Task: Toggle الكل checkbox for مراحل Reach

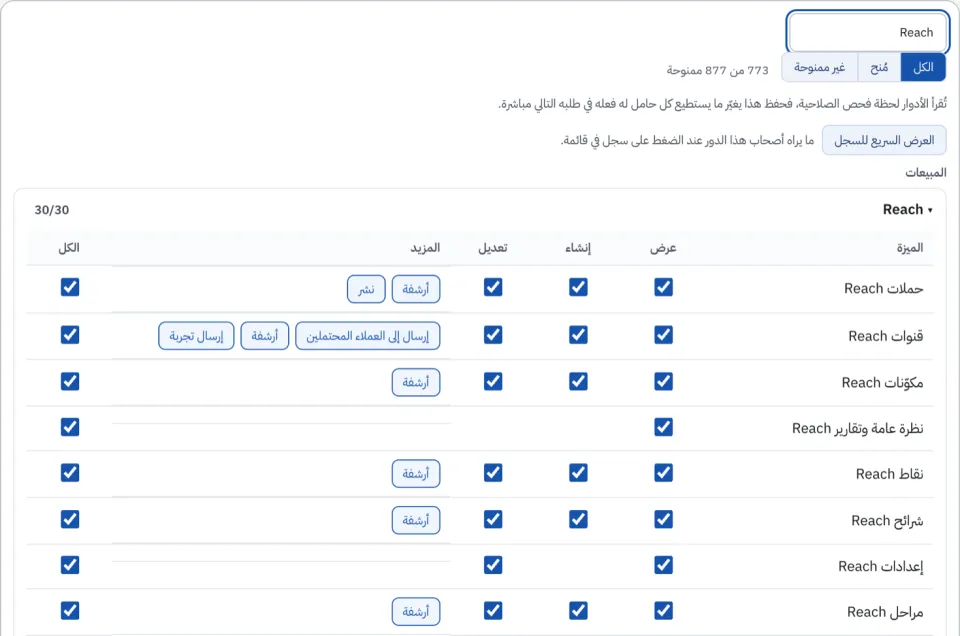Action: (70, 610)
